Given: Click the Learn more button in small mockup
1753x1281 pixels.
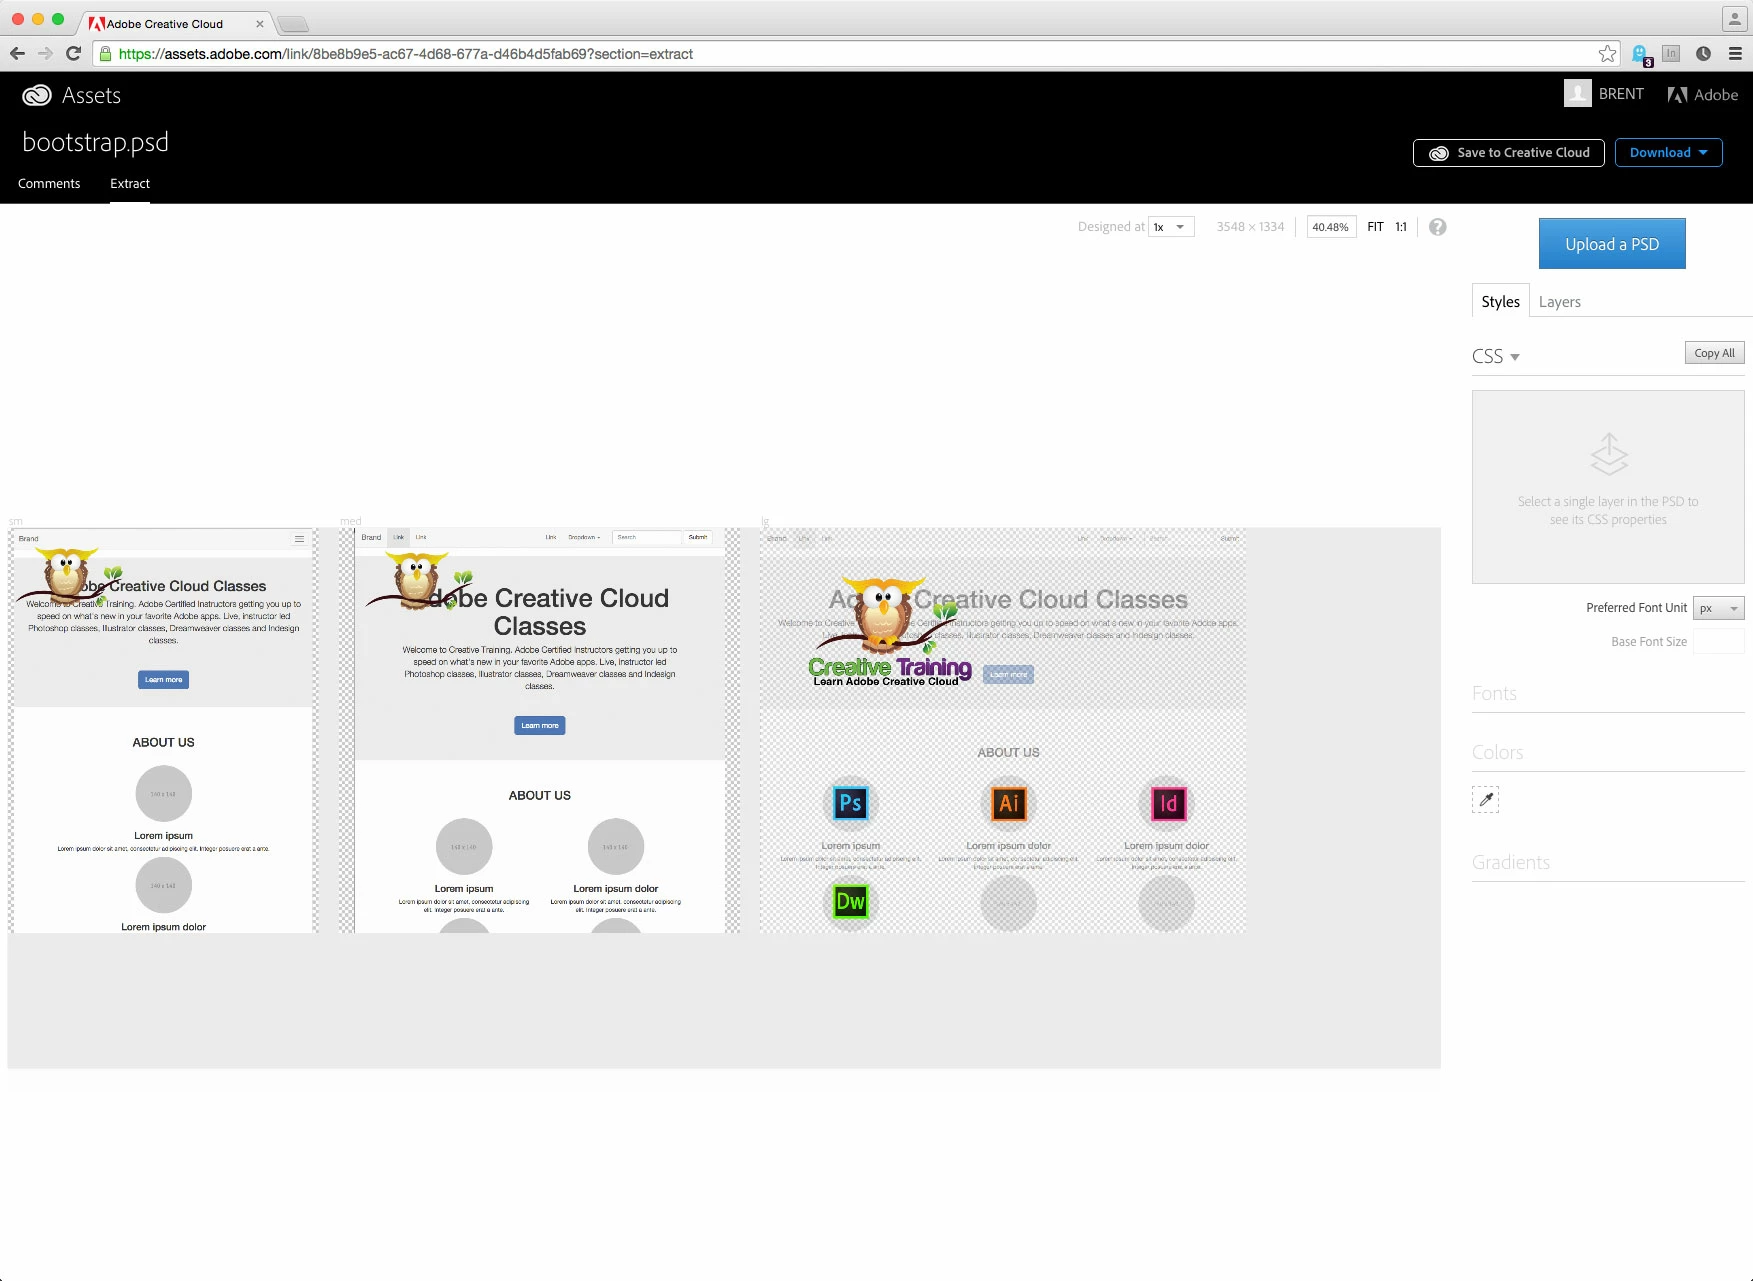Looking at the screenshot, I should tap(163, 680).
